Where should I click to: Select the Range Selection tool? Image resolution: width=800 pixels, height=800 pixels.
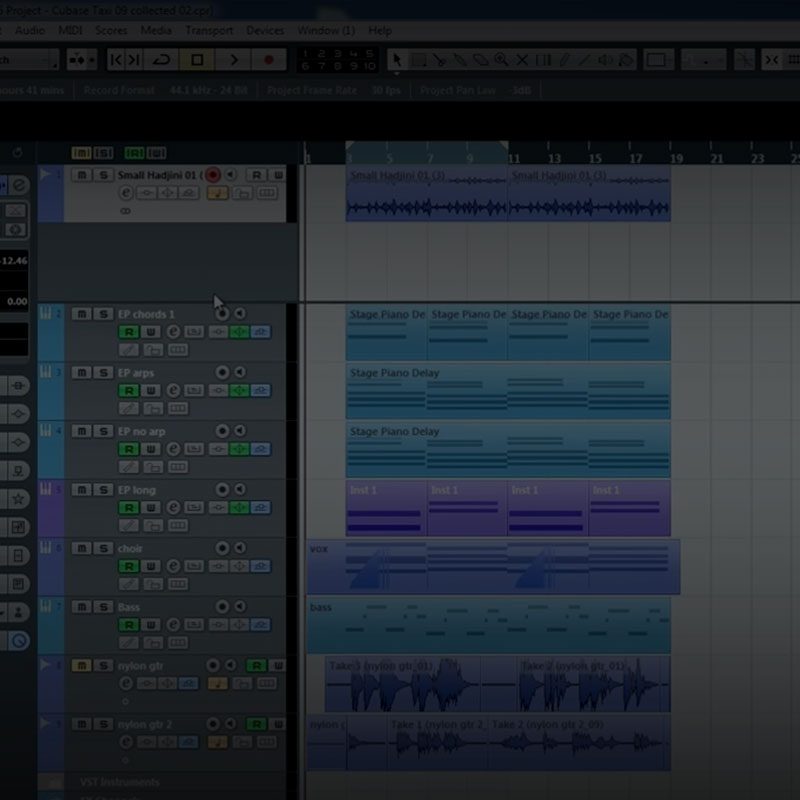click(x=418, y=60)
